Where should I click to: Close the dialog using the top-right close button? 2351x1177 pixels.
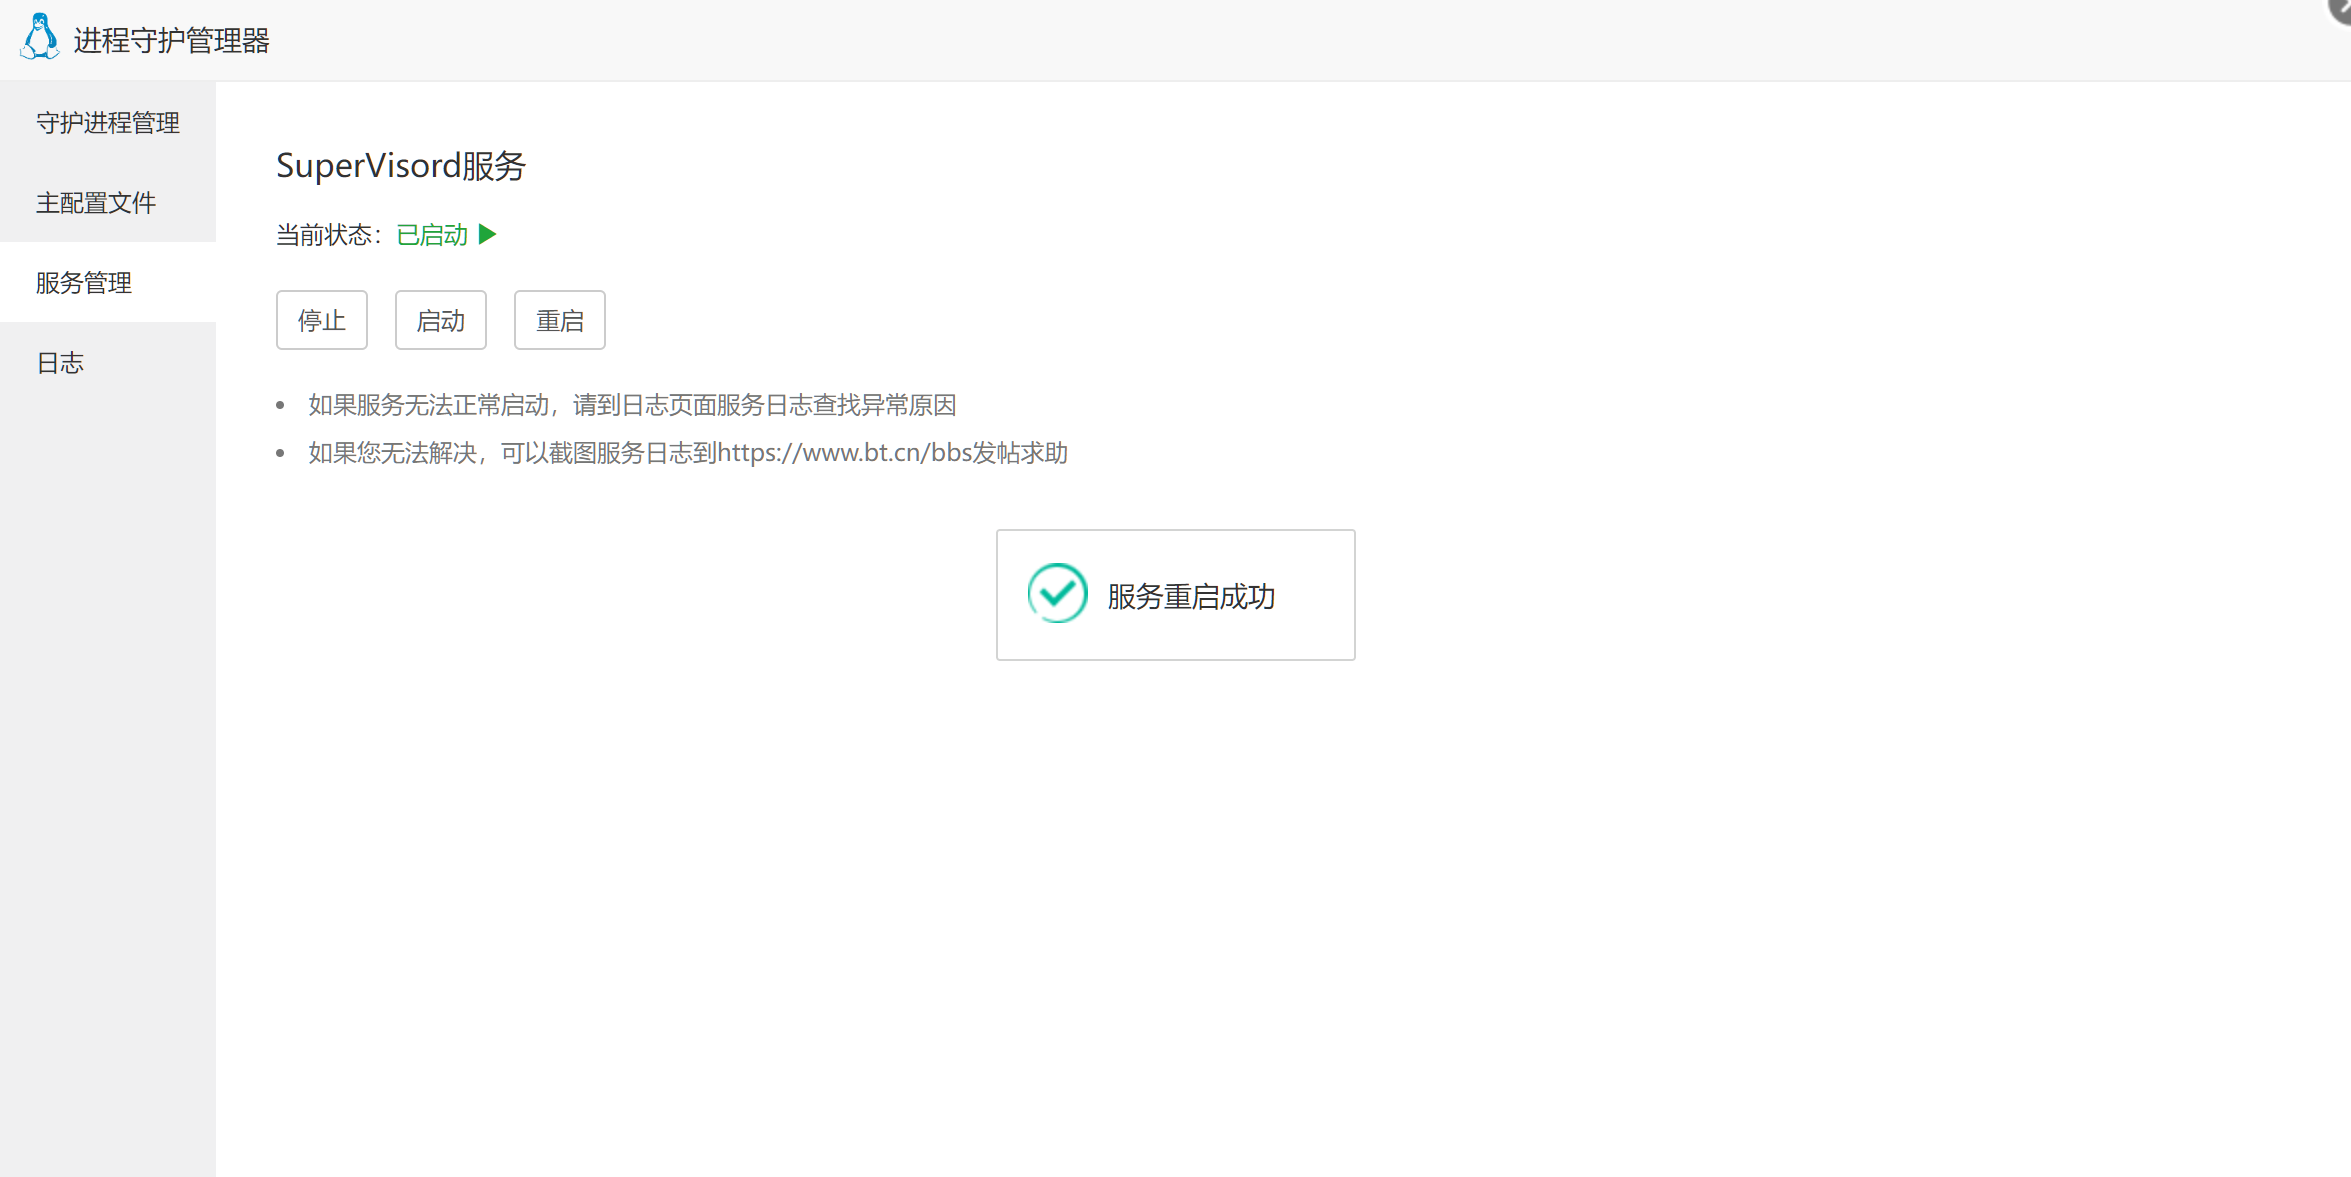(x=2340, y=8)
